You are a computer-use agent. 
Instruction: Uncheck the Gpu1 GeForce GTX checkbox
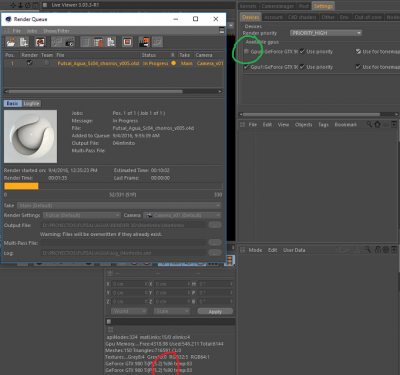(246, 67)
